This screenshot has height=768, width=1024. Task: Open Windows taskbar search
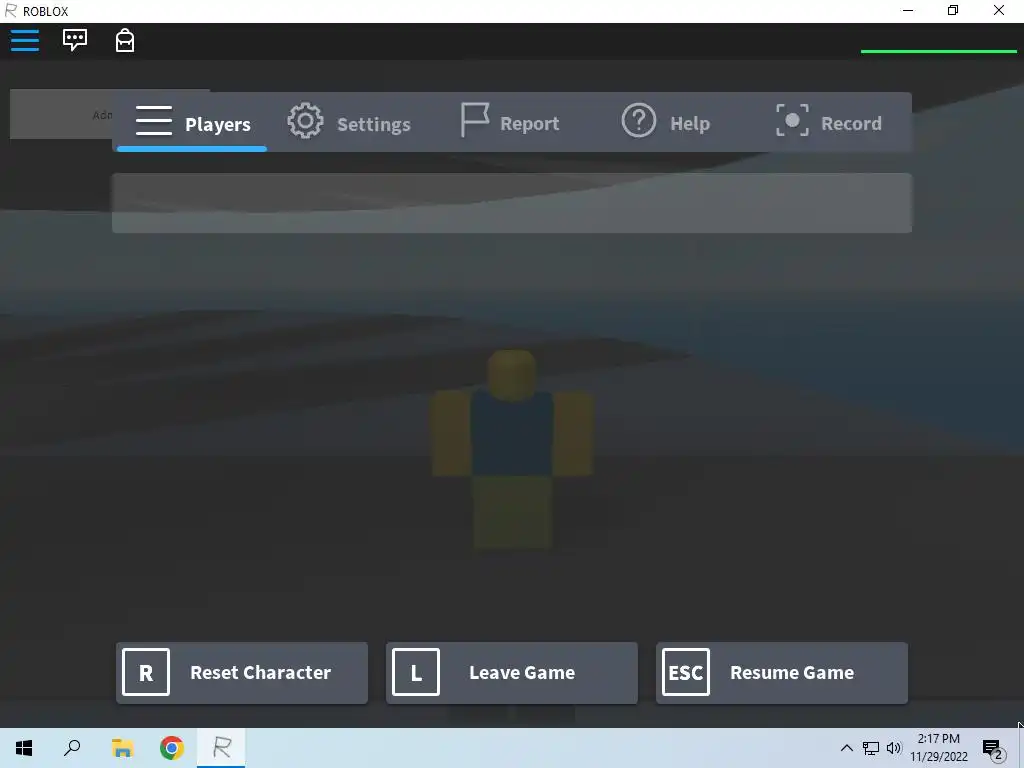tap(72, 748)
